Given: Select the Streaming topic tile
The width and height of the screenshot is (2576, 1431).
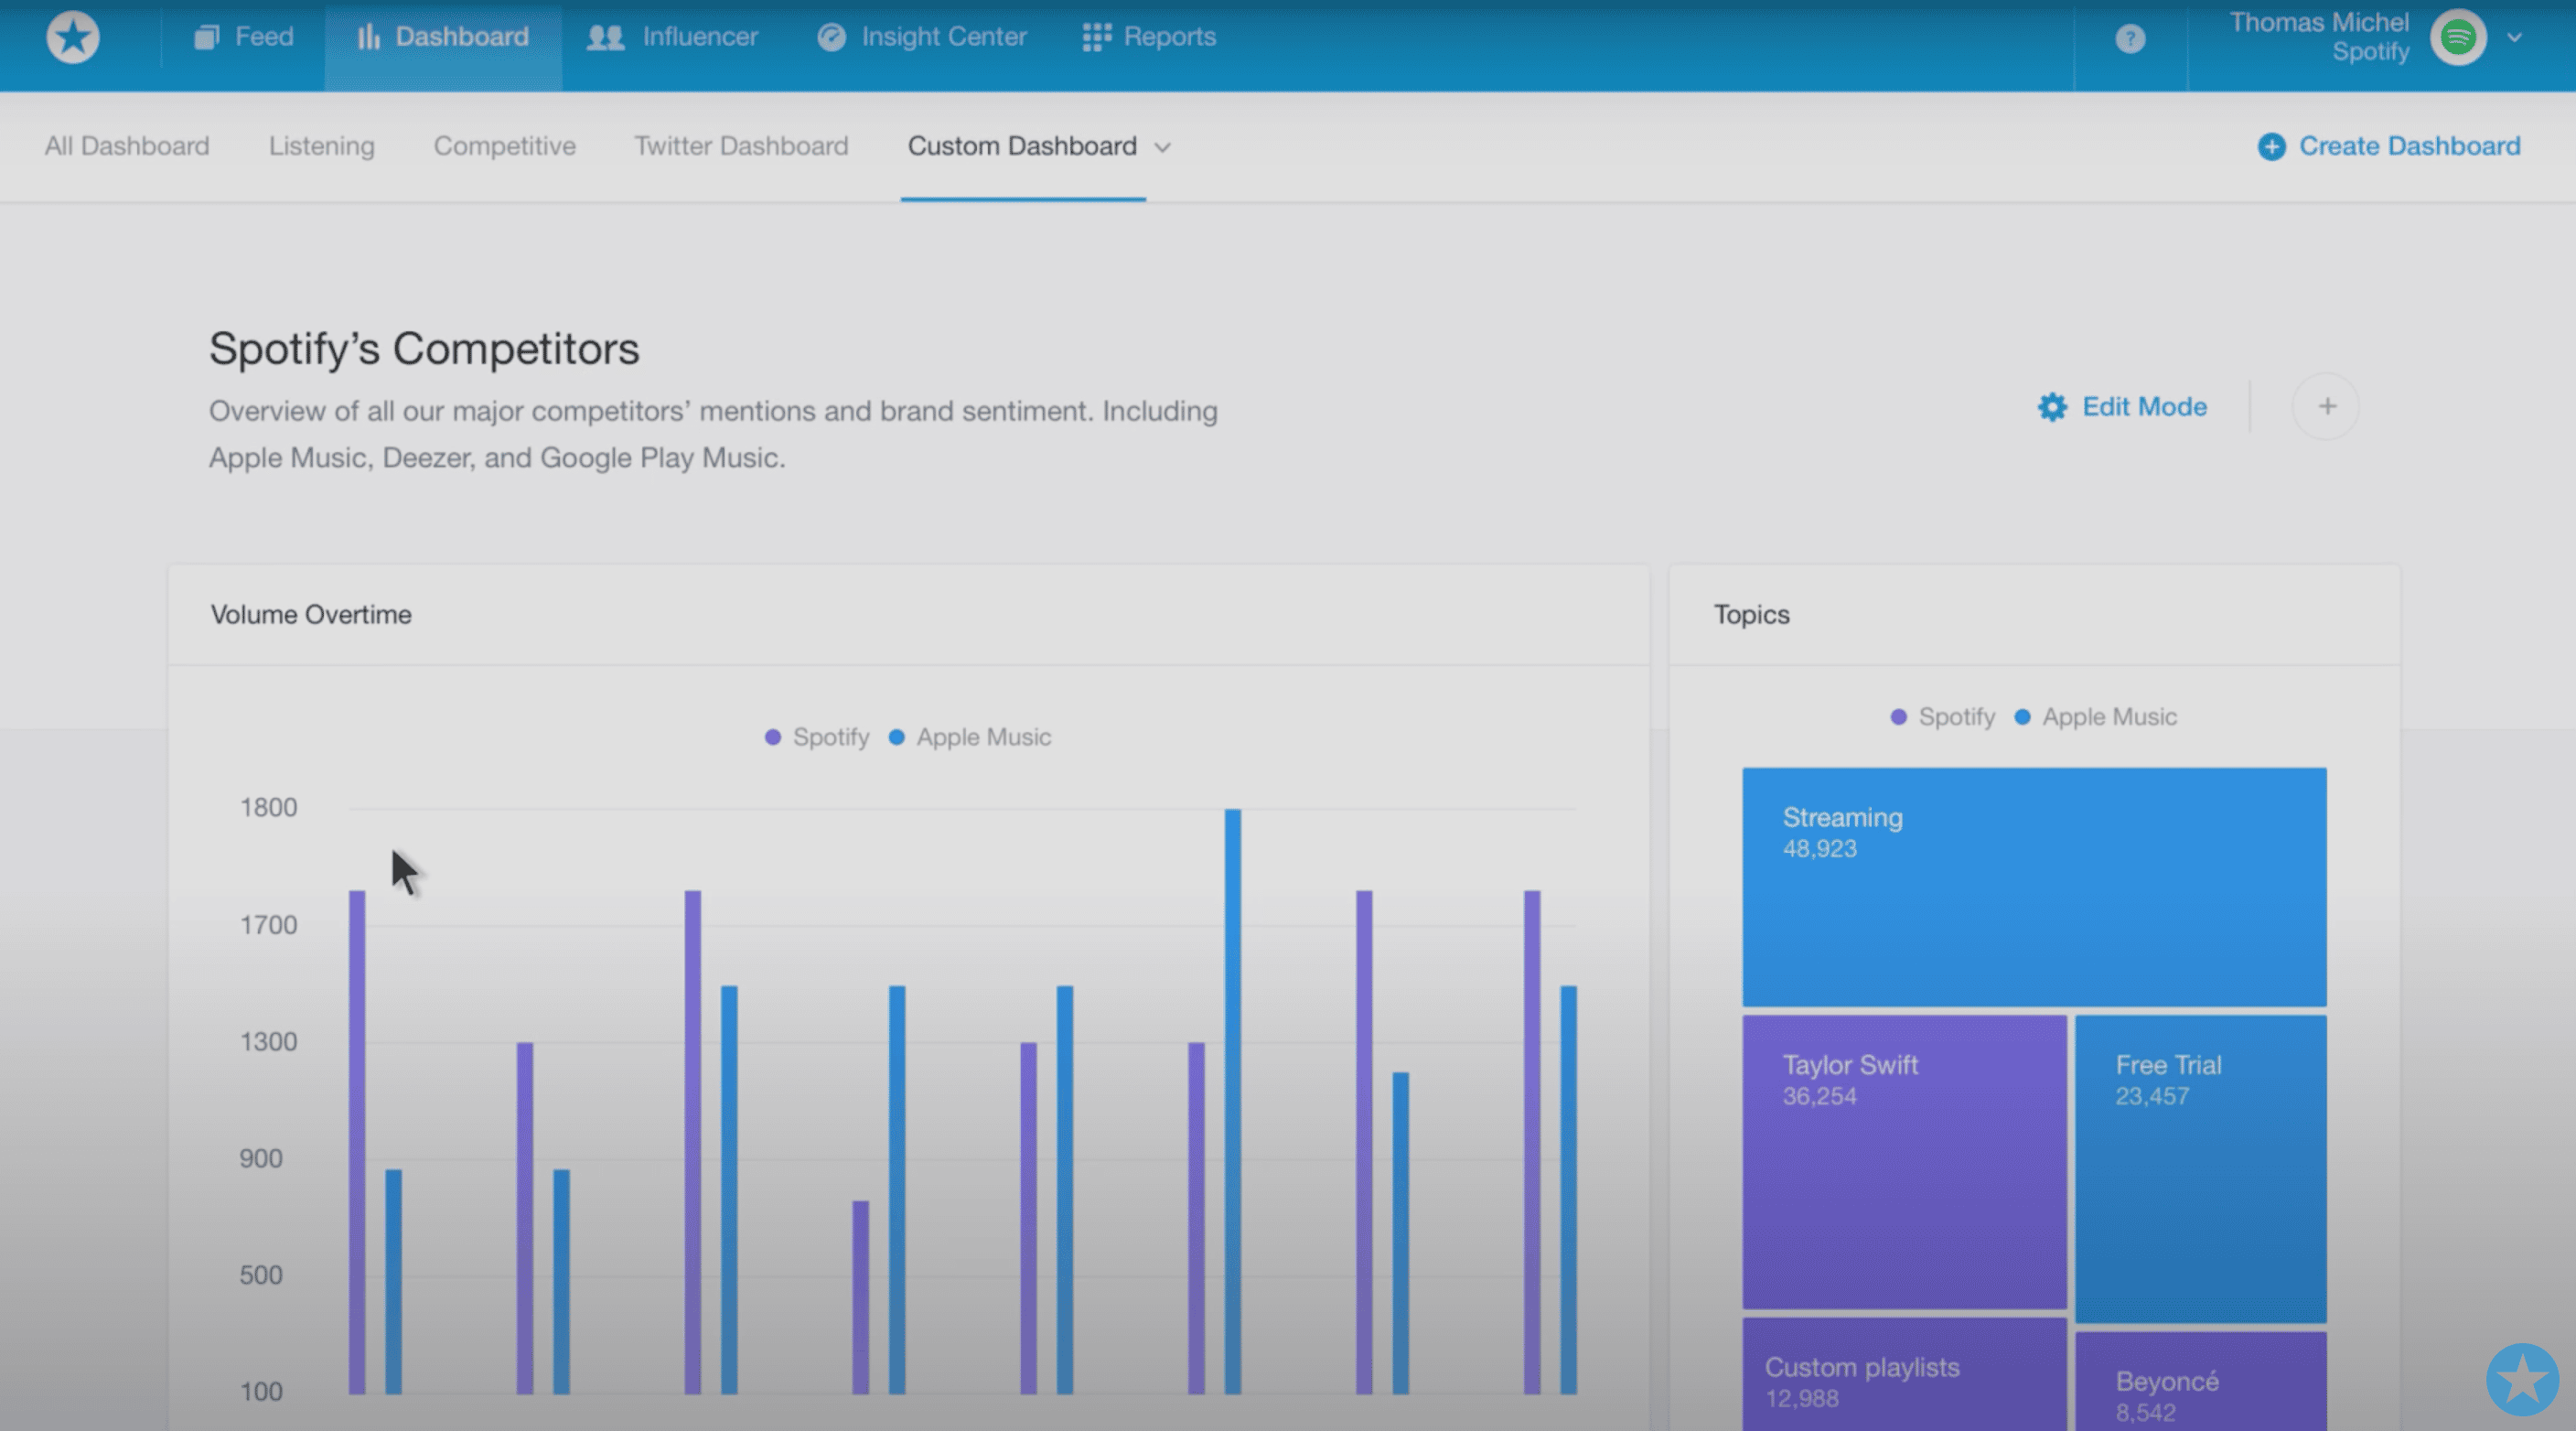Looking at the screenshot, I should 2034,887.
